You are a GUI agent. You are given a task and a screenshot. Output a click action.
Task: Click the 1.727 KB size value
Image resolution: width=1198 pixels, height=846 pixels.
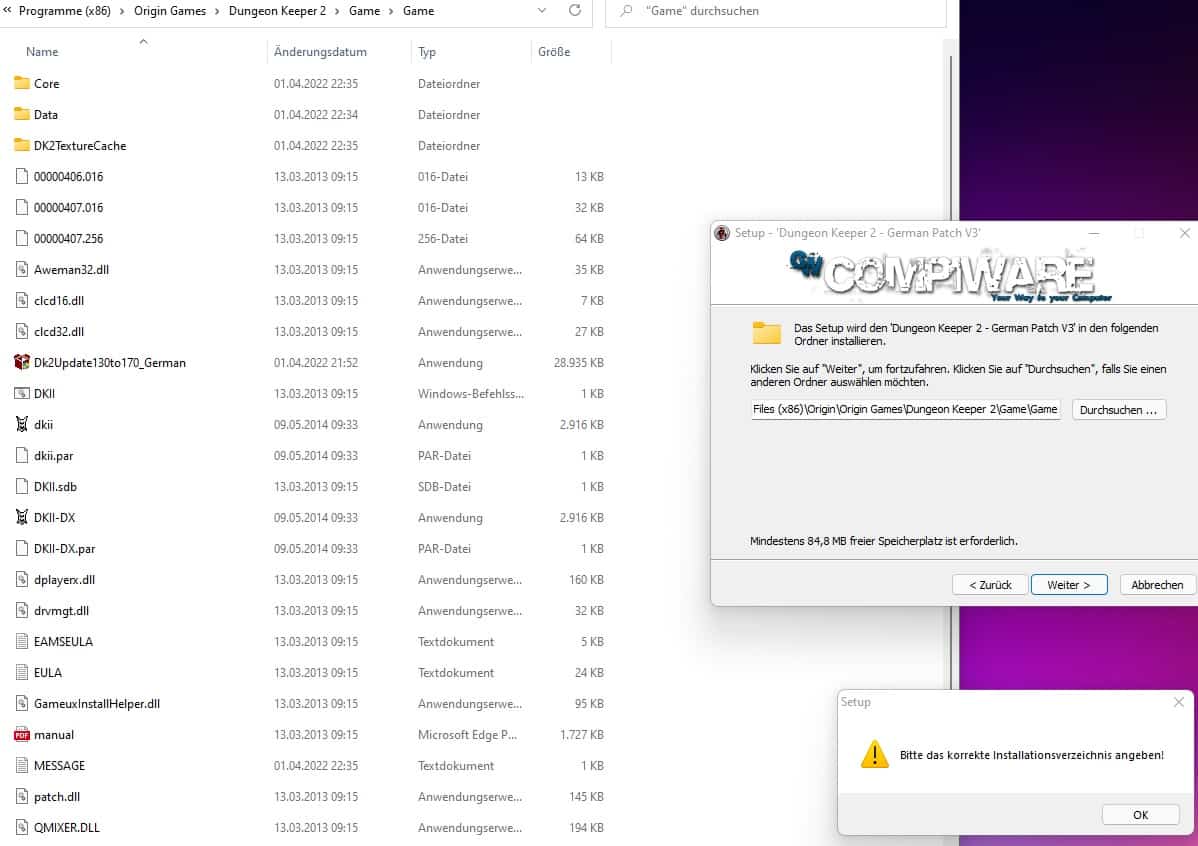(x=581, y=734)
